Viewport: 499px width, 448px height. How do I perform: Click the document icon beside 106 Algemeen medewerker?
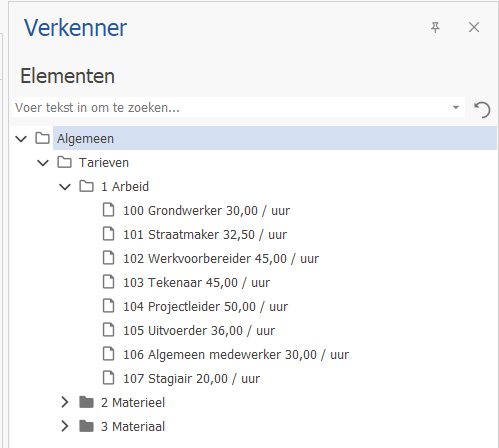[108, 354]
